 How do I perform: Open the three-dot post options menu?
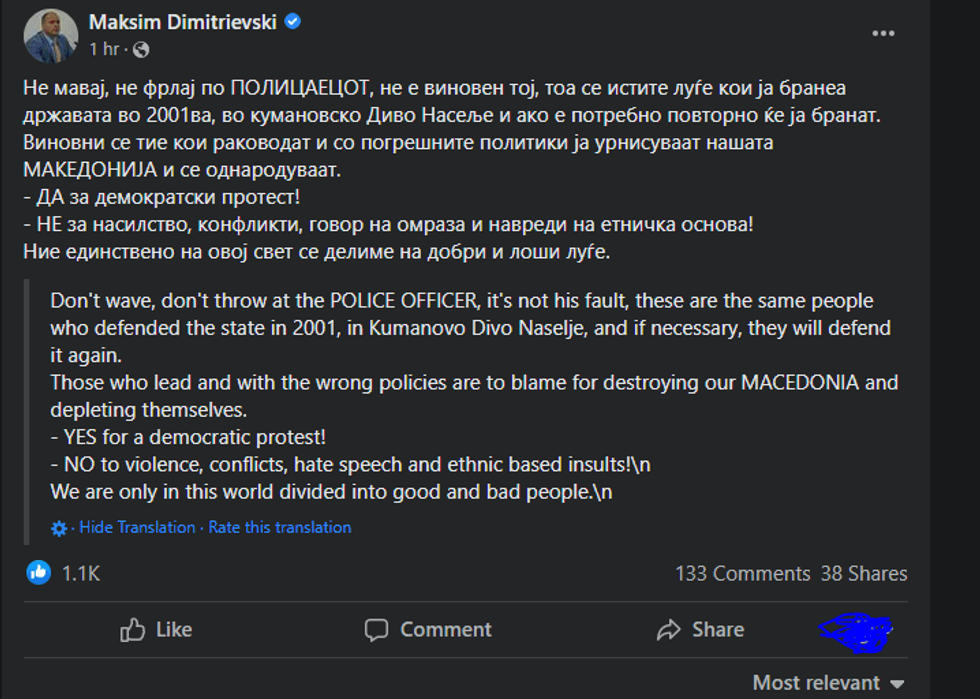(883, 33)
